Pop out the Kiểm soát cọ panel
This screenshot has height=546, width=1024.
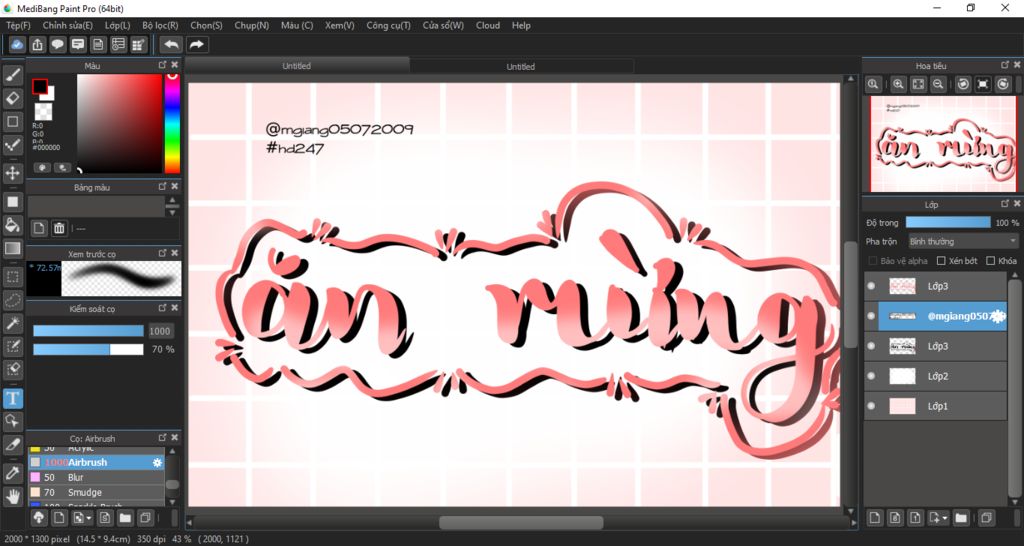(x=163, y=308)
